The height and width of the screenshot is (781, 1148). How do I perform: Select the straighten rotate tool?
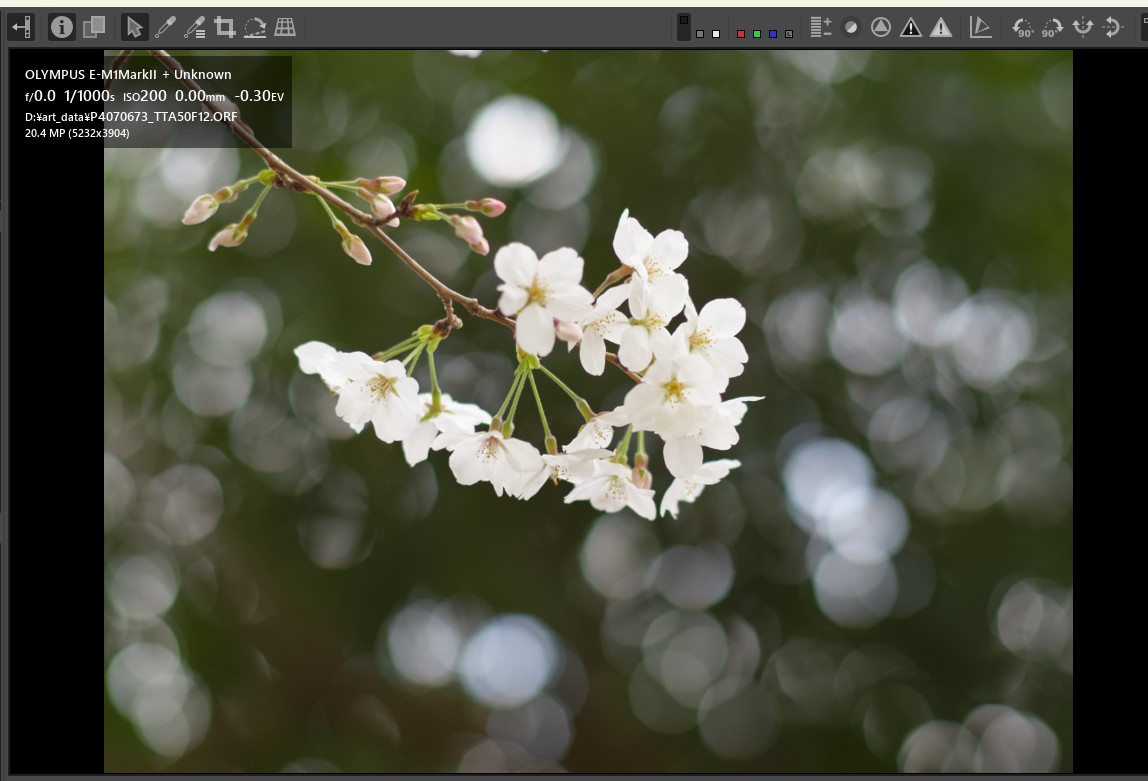pos(255,28)
